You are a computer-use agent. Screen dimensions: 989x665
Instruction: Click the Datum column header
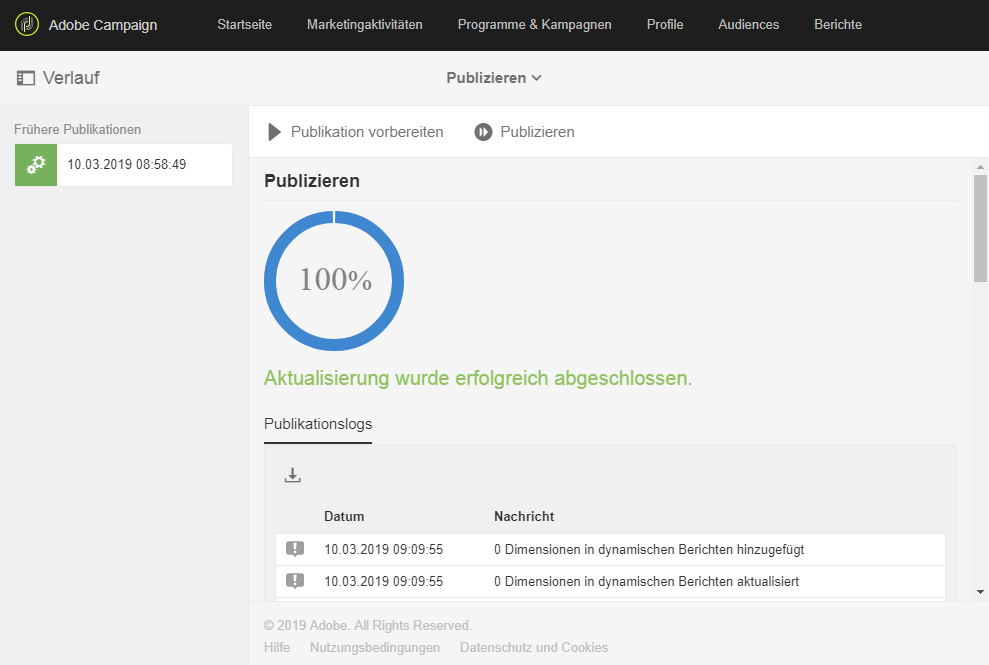click(x=344, y=516)
